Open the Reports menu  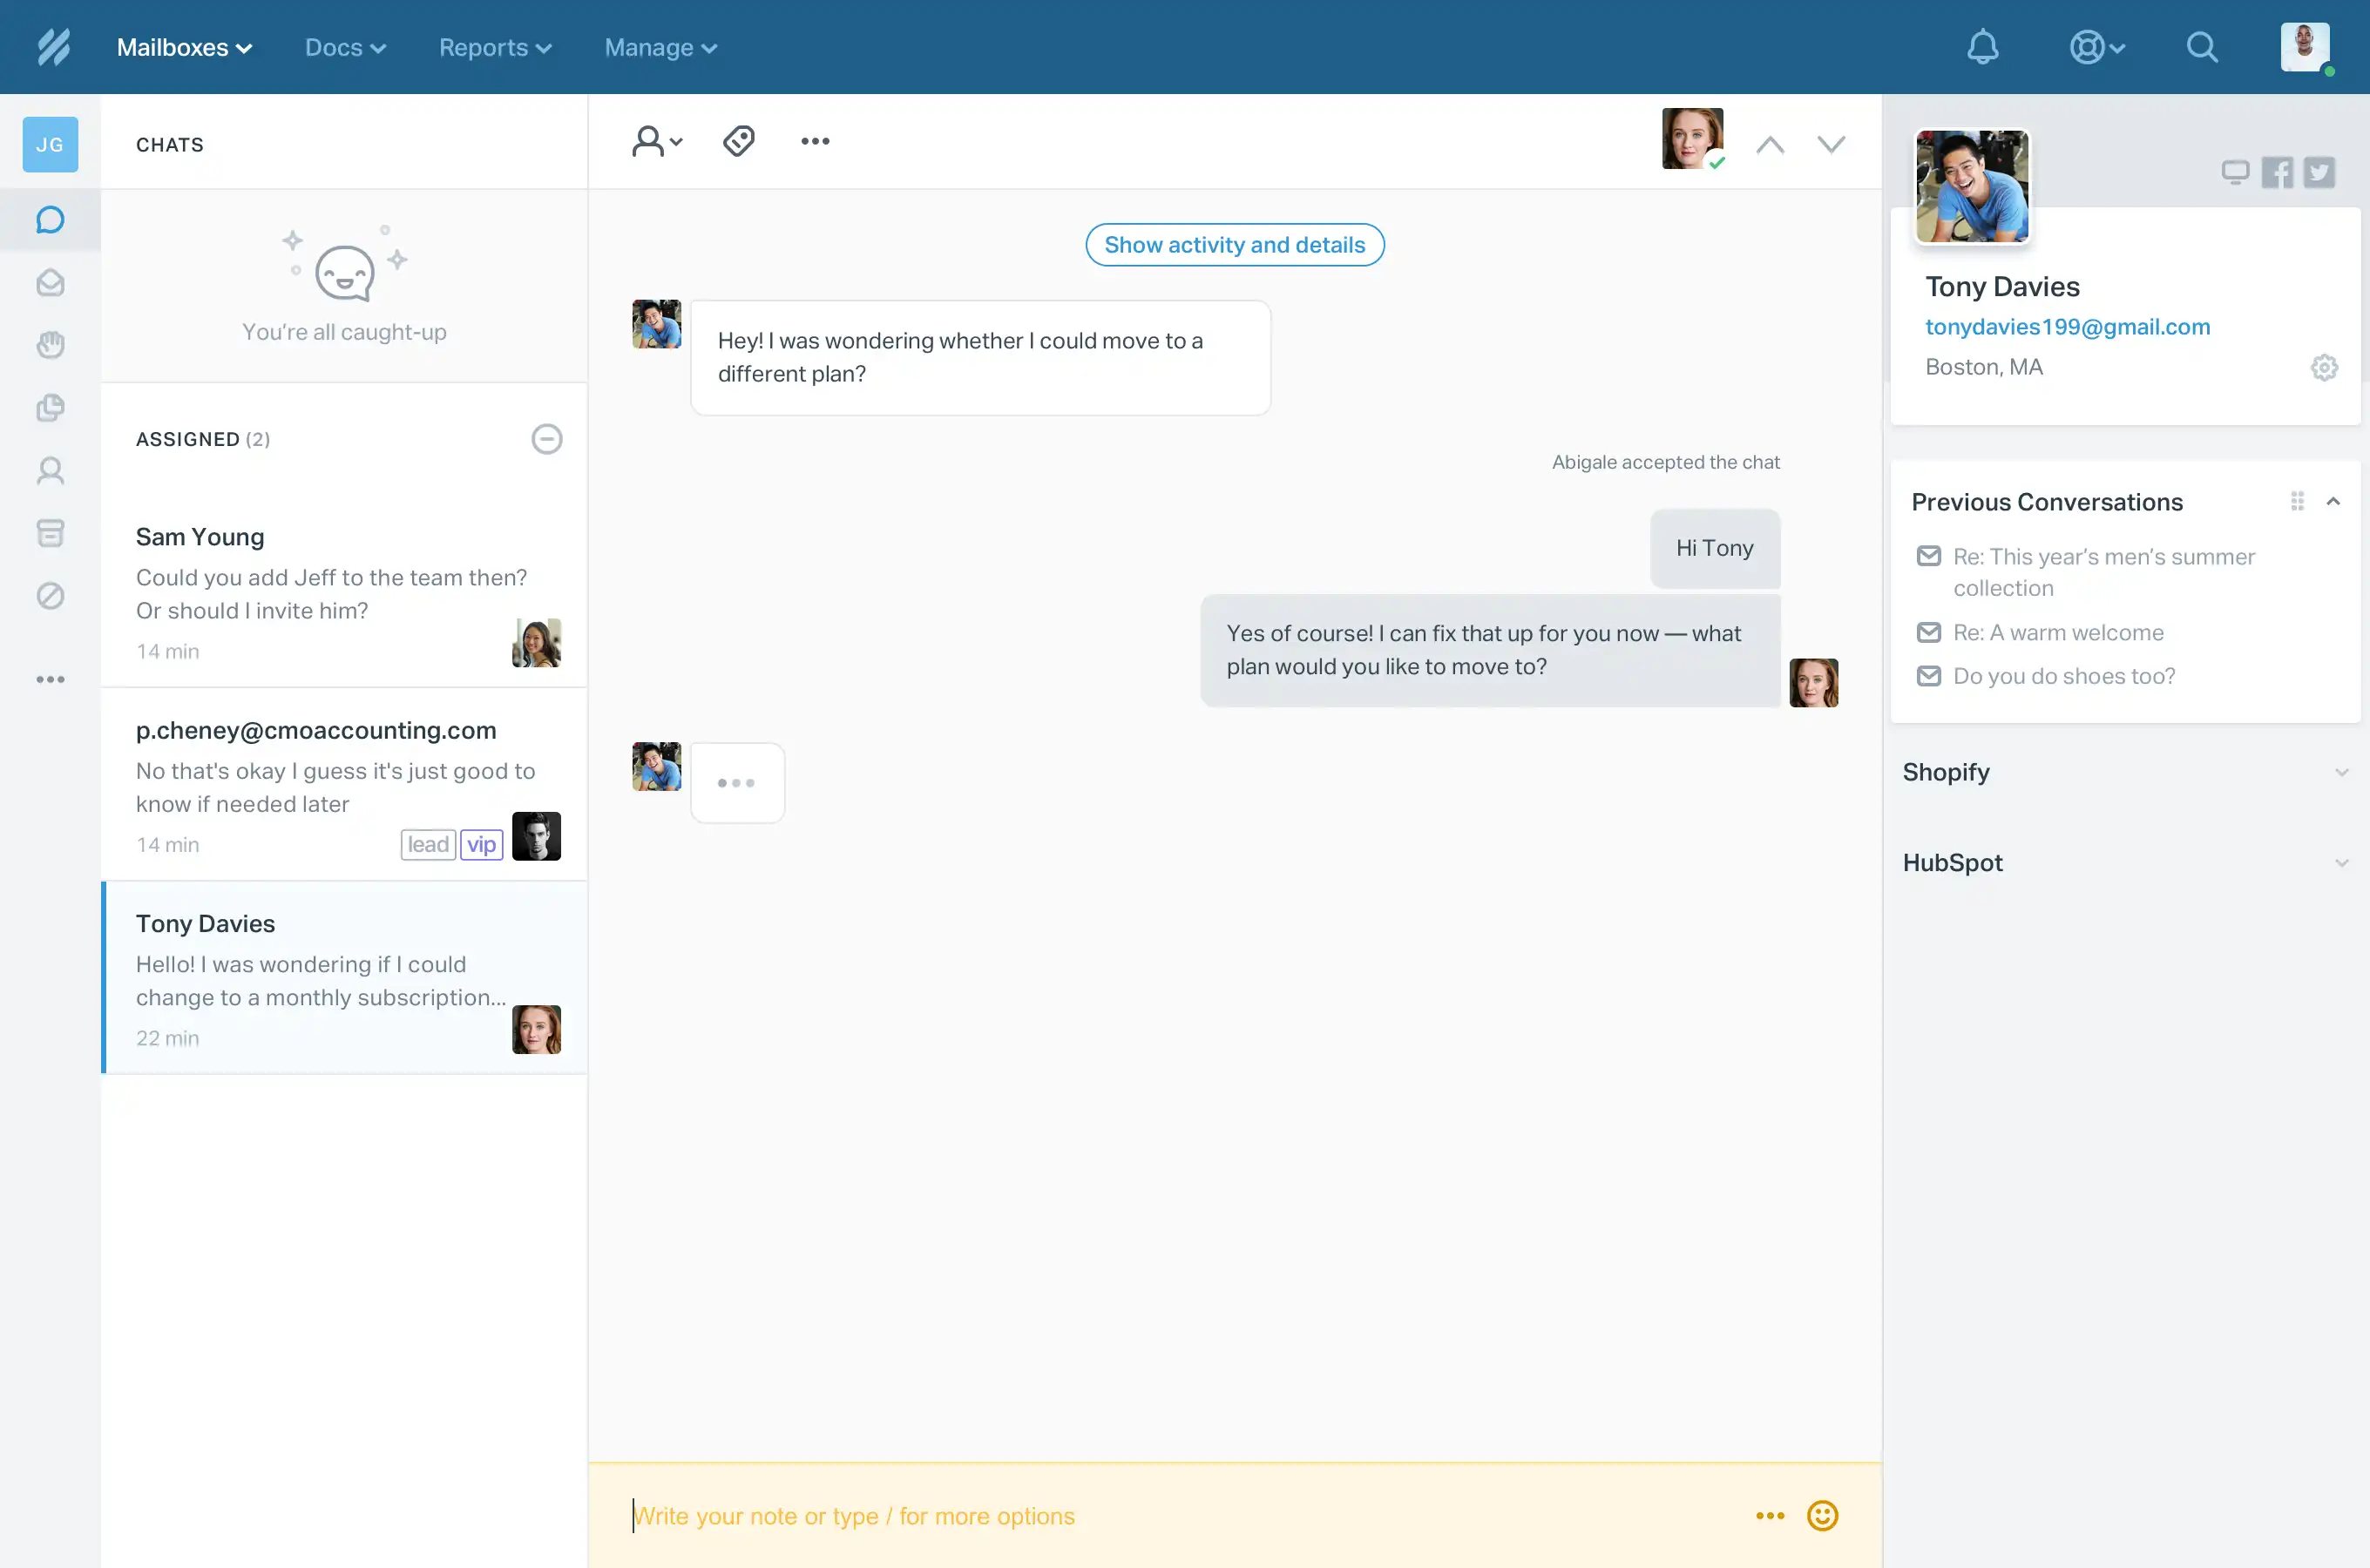[495, 47]
